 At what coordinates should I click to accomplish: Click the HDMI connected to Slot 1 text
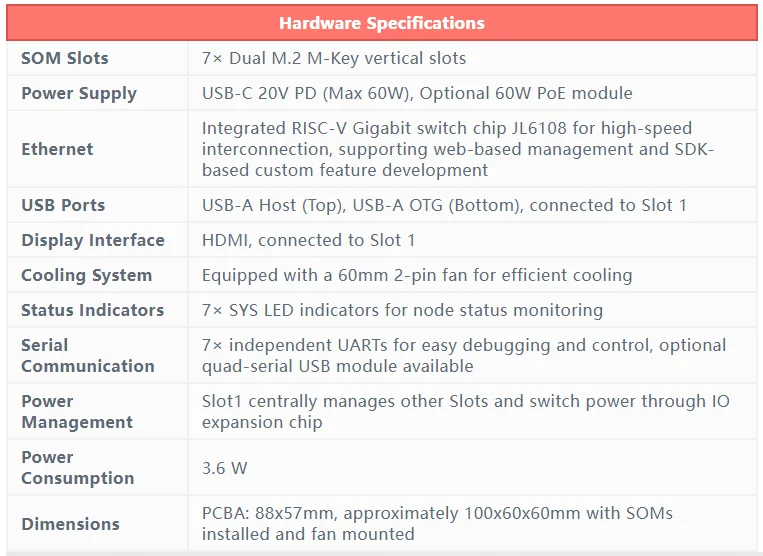pos(308,240)
